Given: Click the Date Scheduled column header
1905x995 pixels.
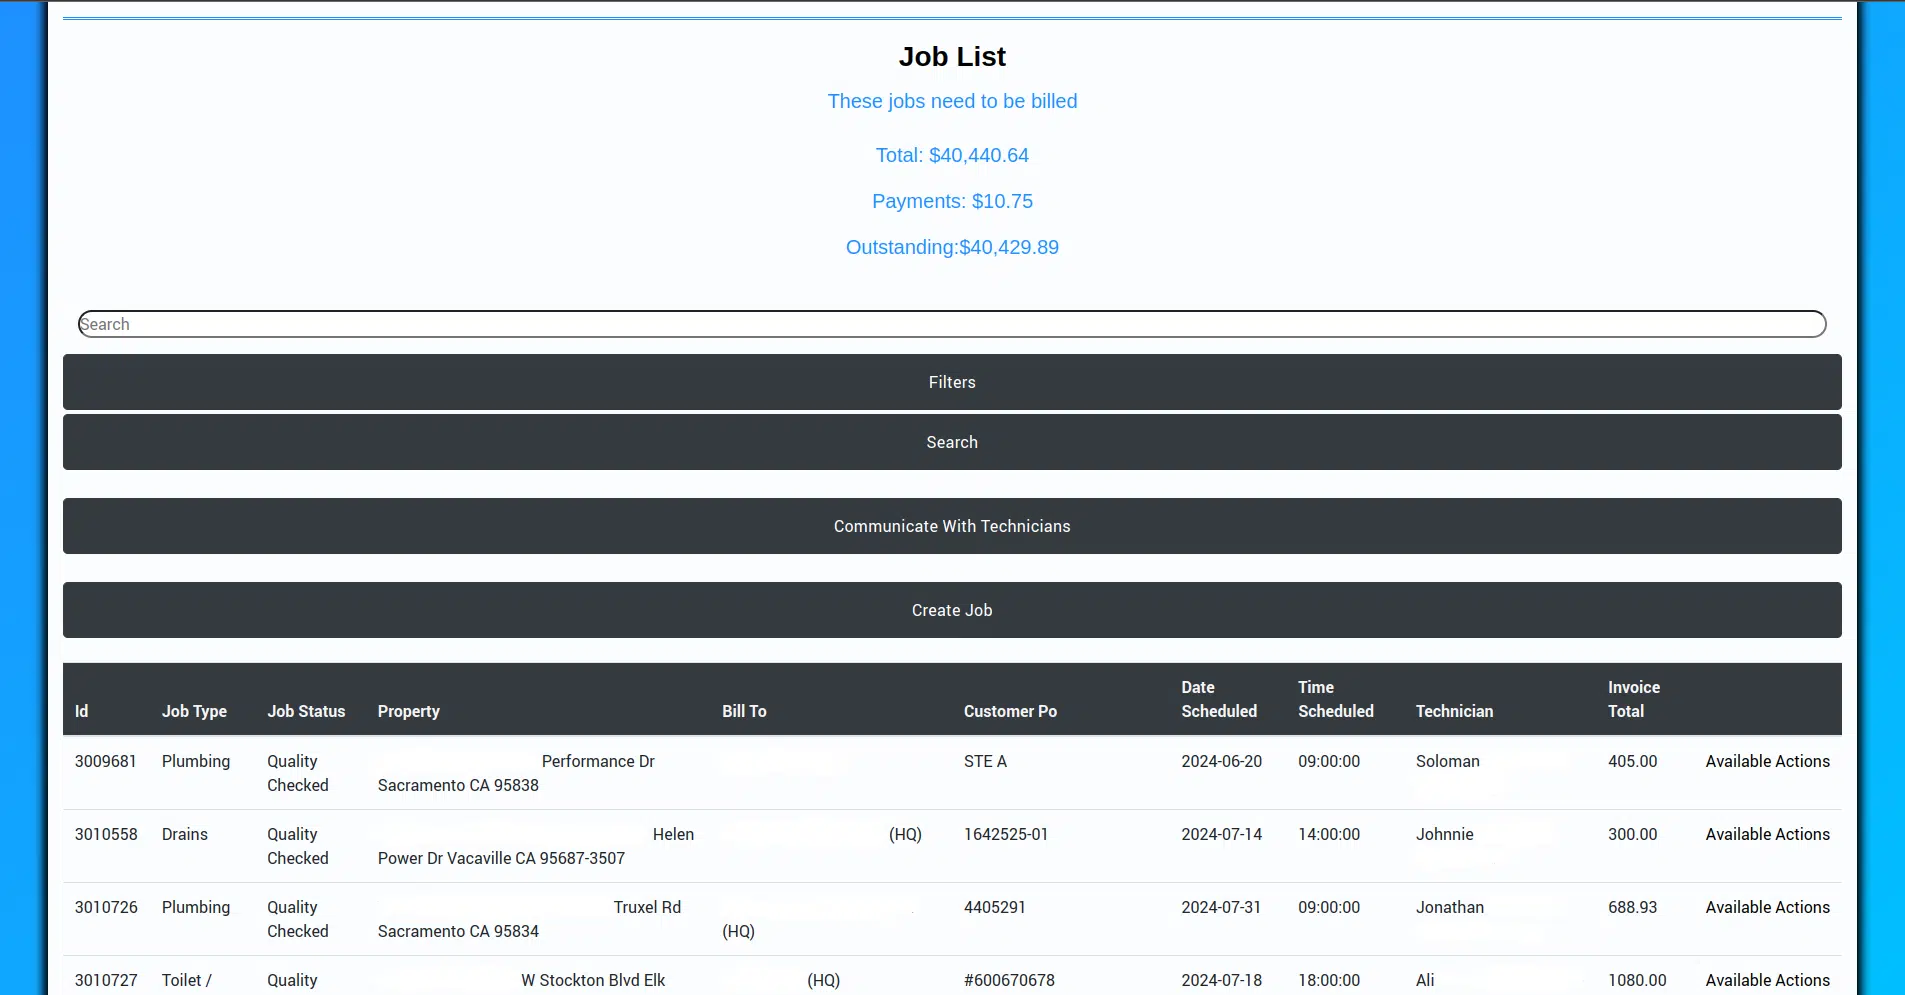Looking at the screenshot, I should [1218, 699].
